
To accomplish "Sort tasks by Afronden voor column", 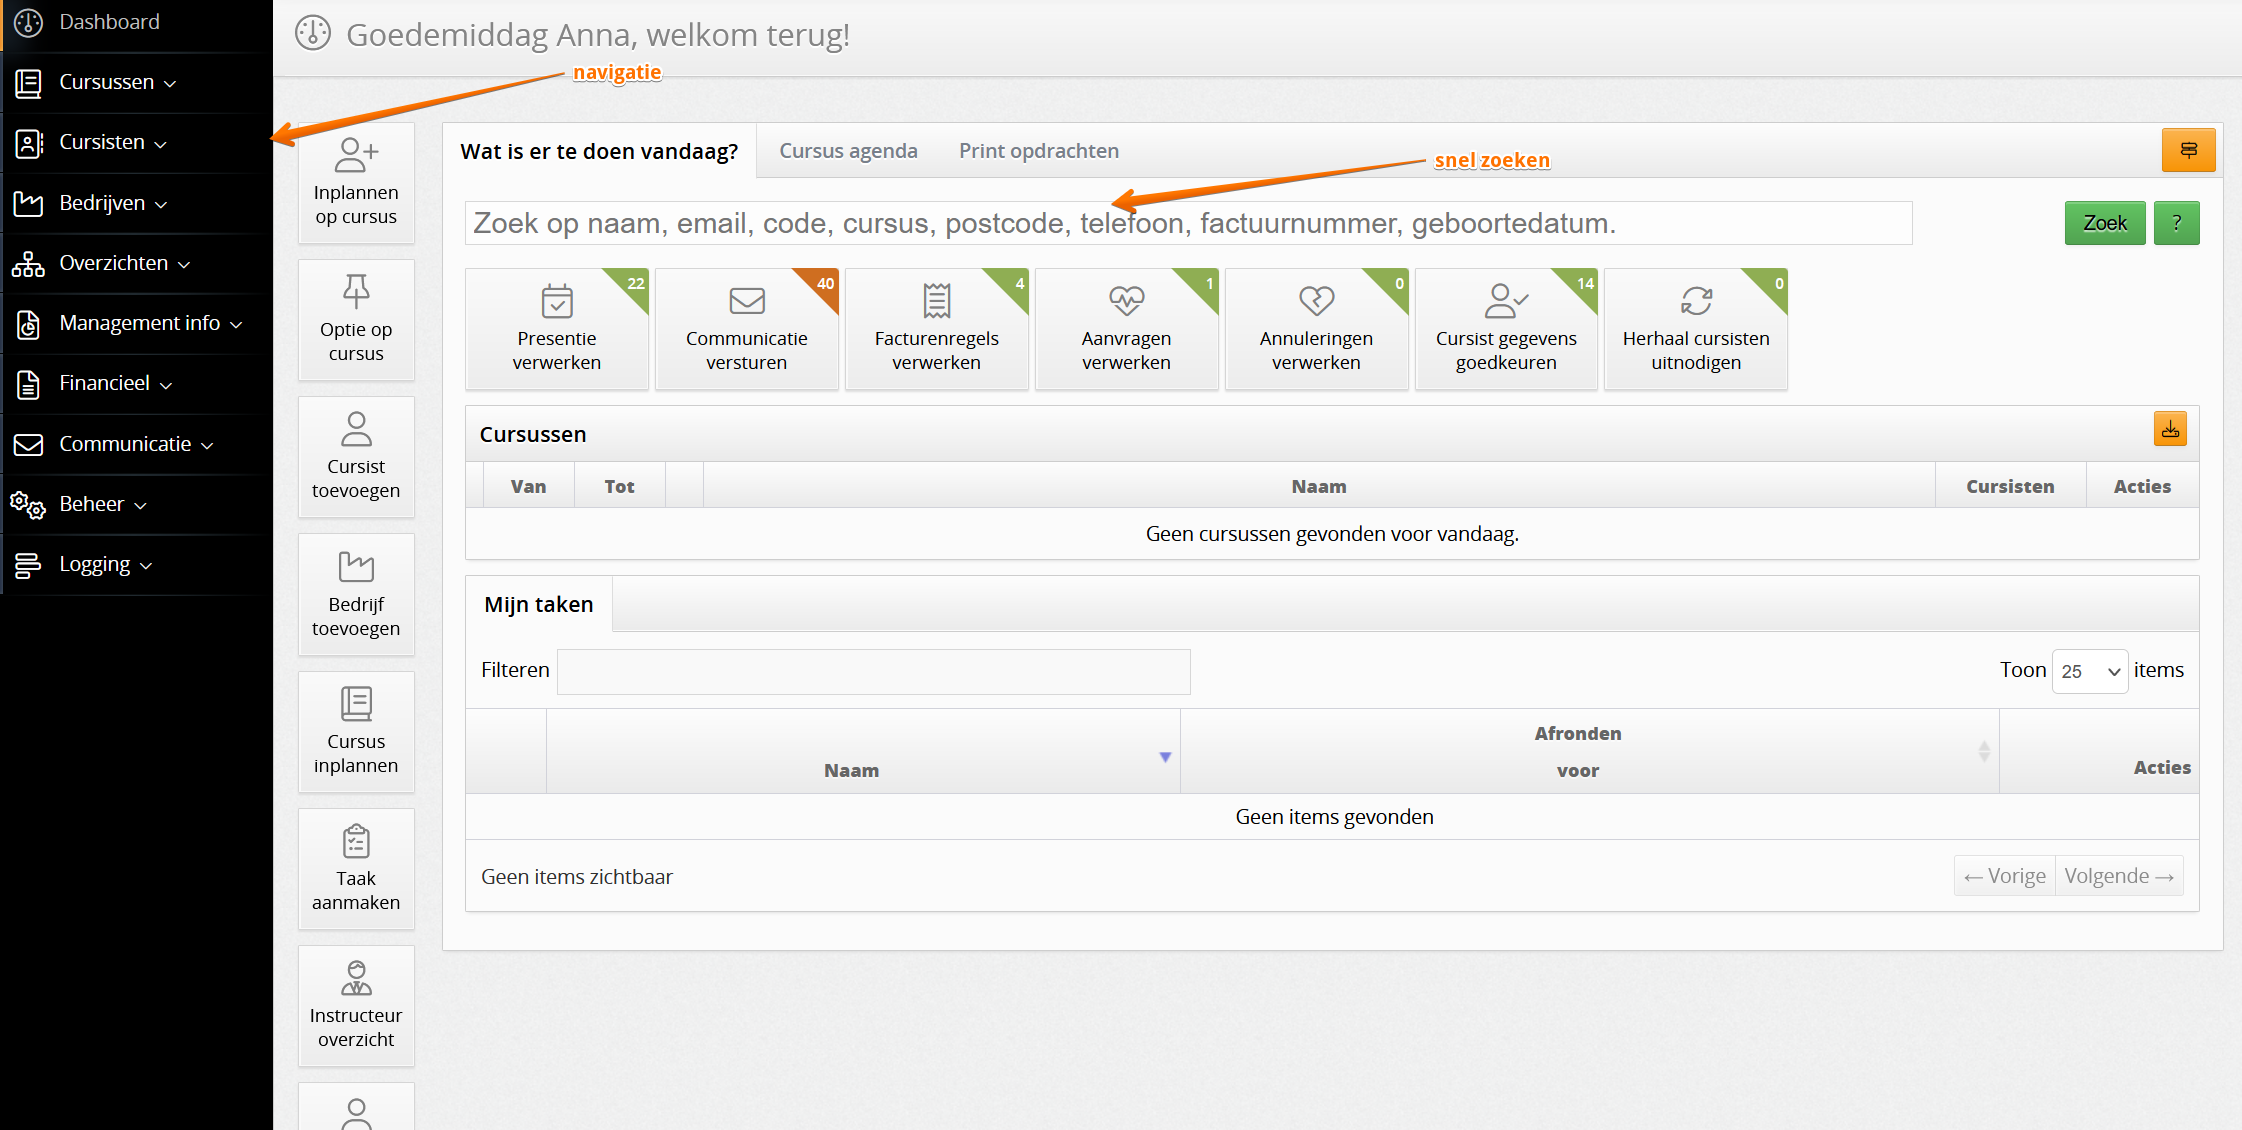I will [1590, 752].
